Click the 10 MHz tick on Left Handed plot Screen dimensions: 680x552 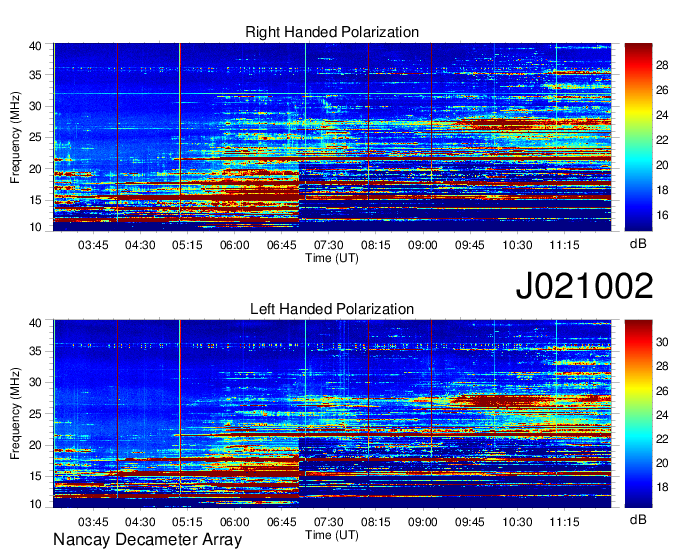pyautogui.click(x=35, y=504)
